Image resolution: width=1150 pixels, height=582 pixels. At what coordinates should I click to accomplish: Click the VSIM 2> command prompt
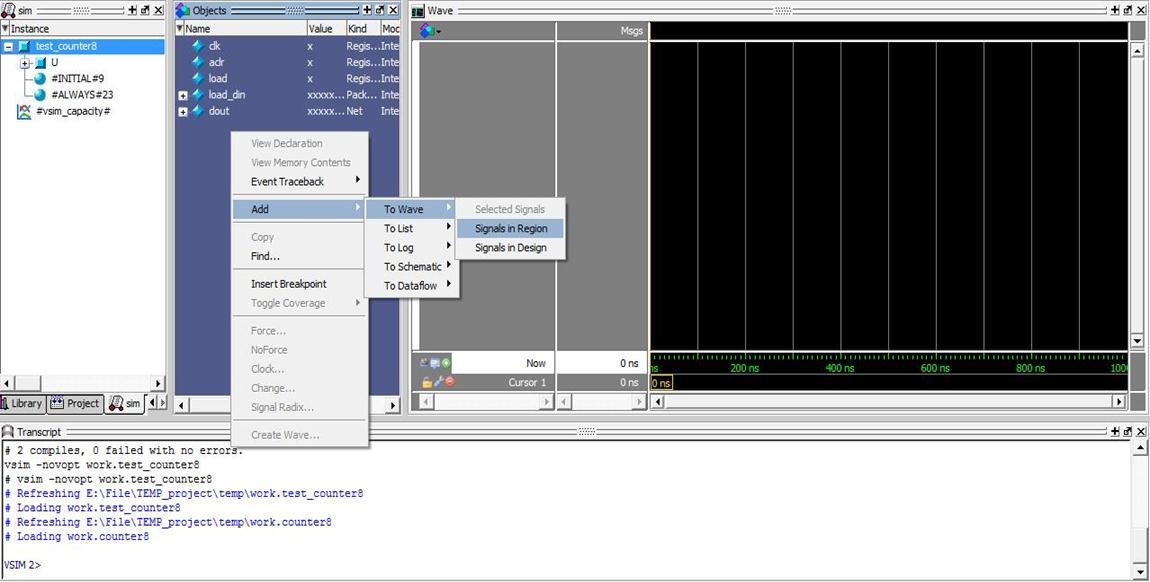[22, 565]
